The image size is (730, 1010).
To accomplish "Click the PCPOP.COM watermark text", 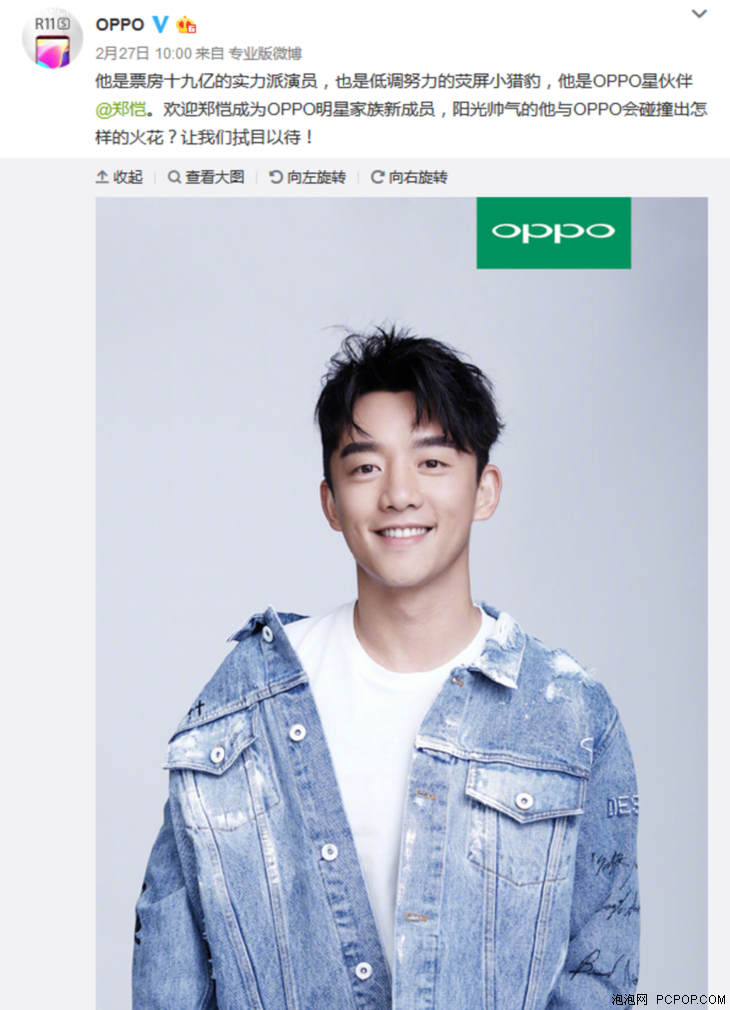I will tap(691, 1000).
